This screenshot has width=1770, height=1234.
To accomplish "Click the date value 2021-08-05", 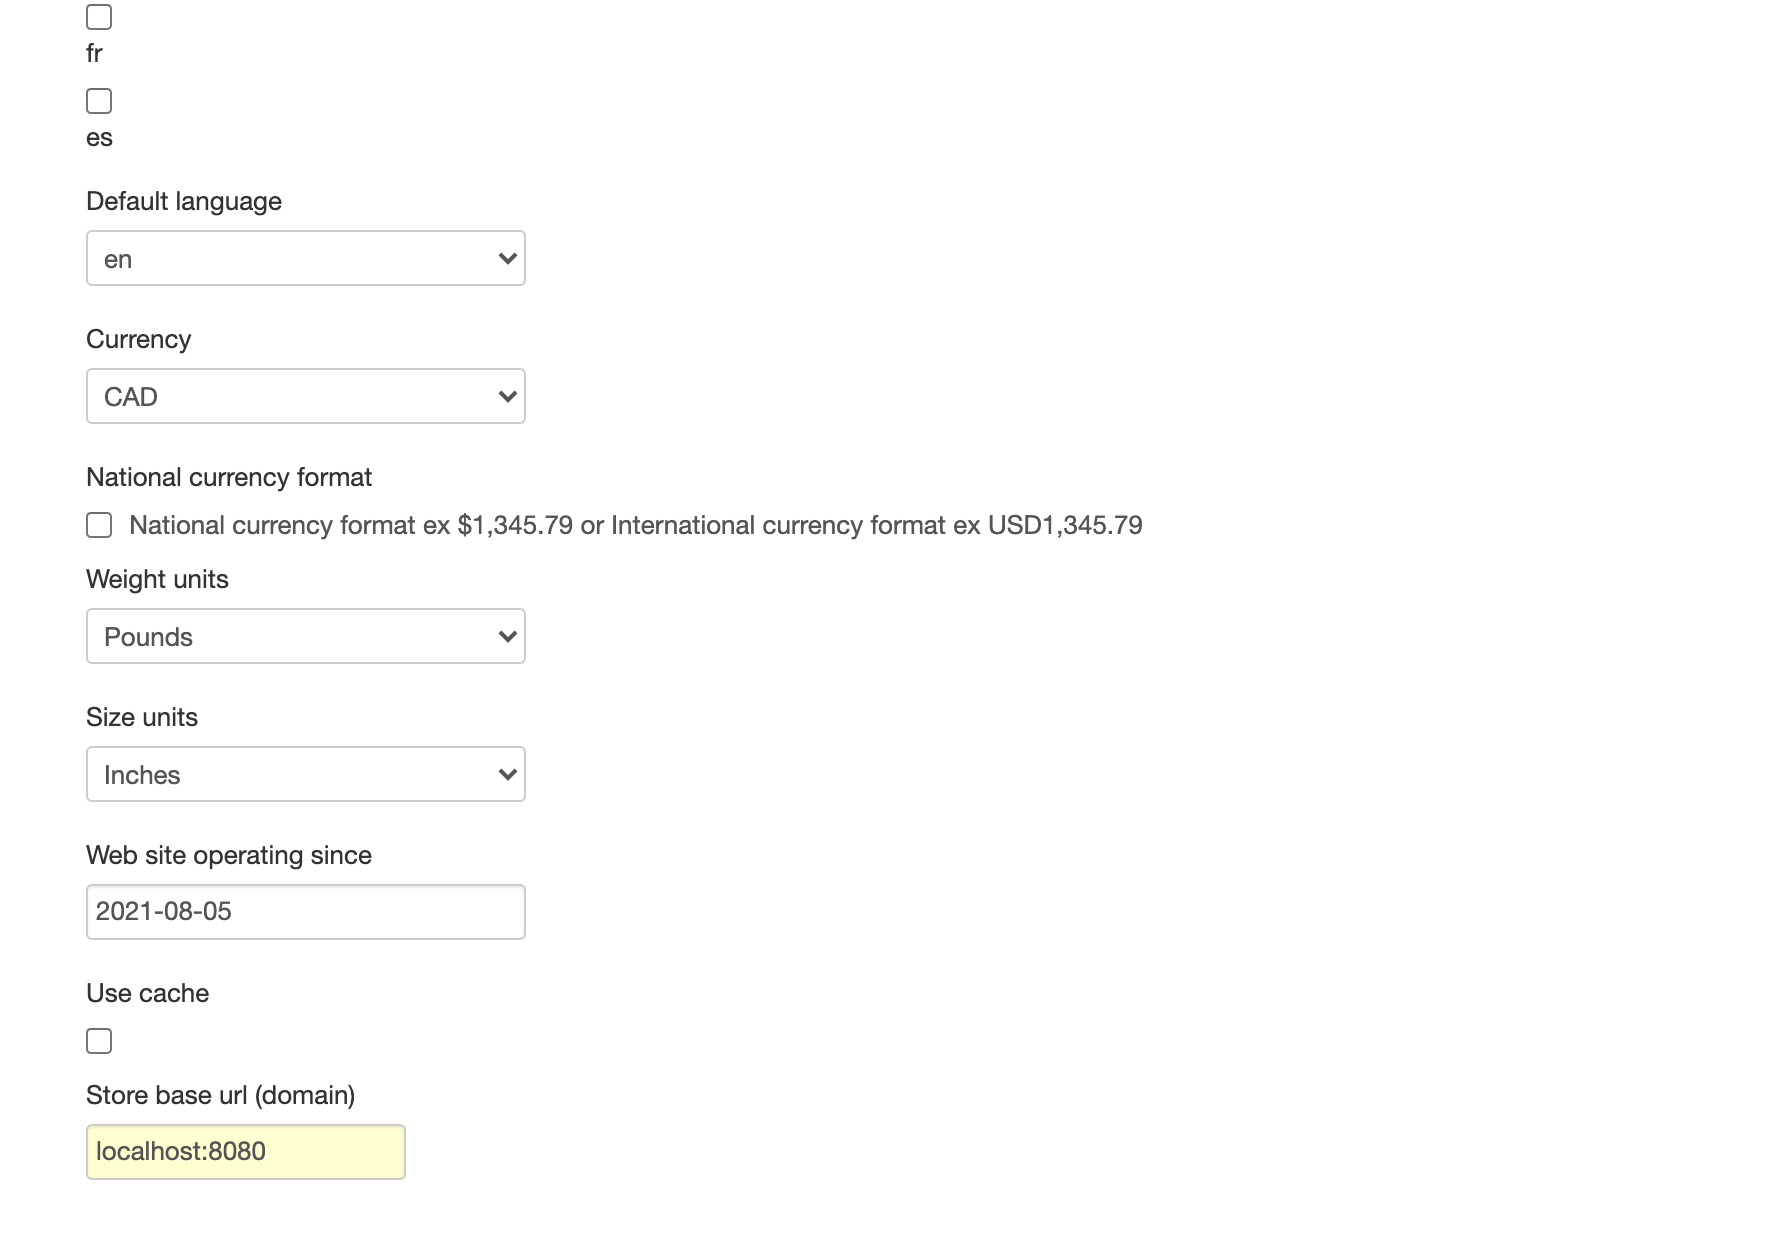I will point(163,911).
